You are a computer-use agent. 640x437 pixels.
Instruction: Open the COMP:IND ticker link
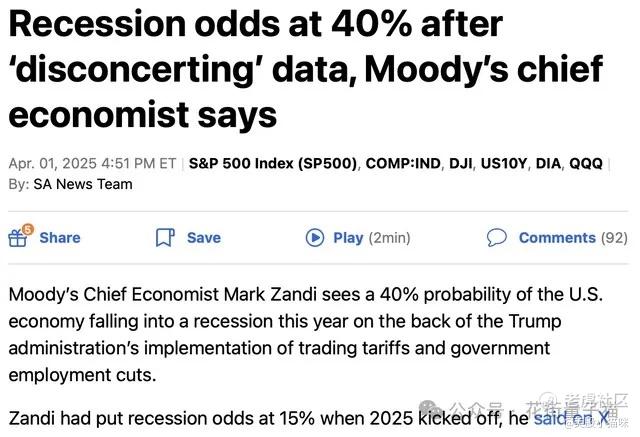tap(403, 164)
